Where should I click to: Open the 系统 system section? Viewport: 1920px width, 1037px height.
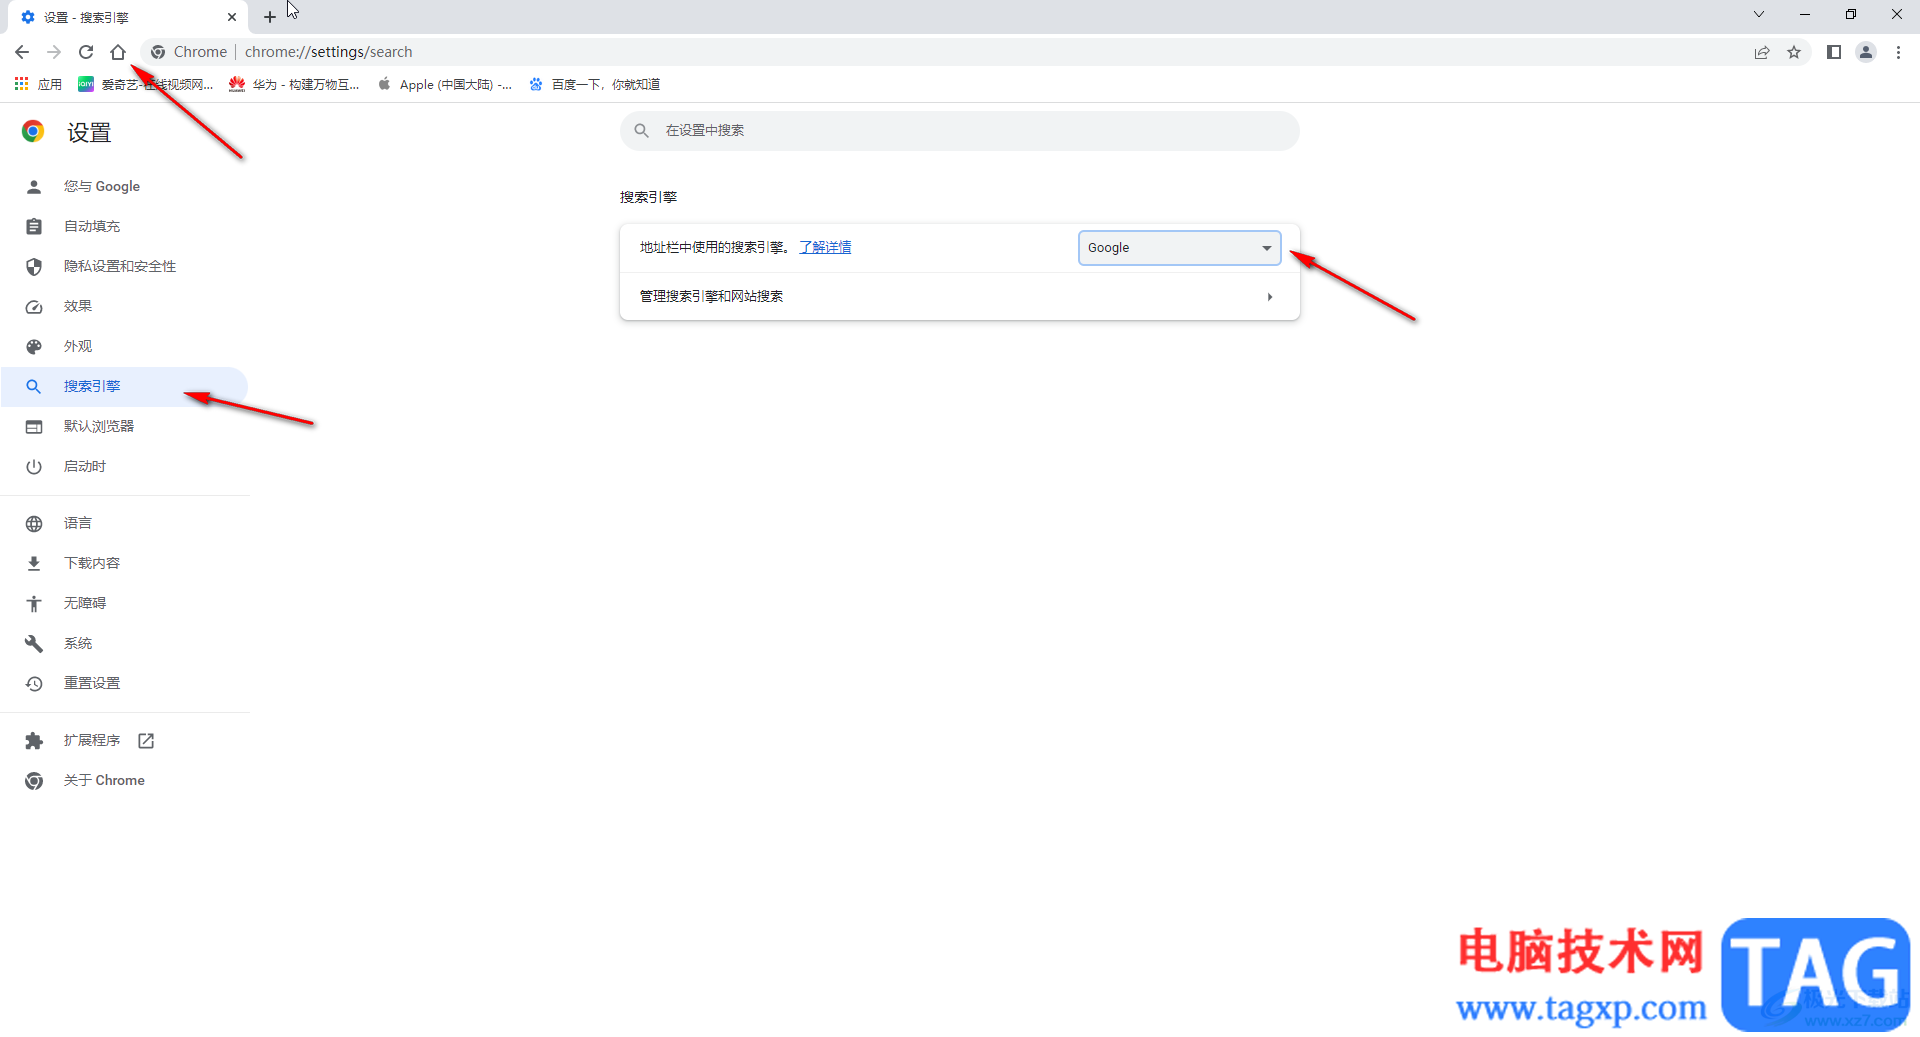[x=124, y=643]
